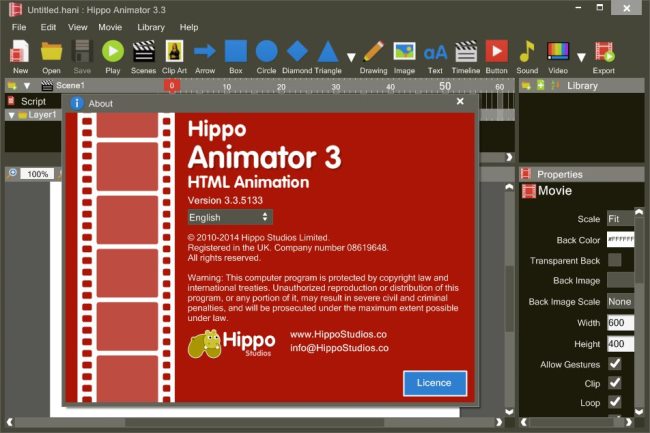The height and width of the screenshot is (433, 650).
Task: Click the zoom magnifier icon beside 100%
Action: pyautogui.click(x=12, y=173)
